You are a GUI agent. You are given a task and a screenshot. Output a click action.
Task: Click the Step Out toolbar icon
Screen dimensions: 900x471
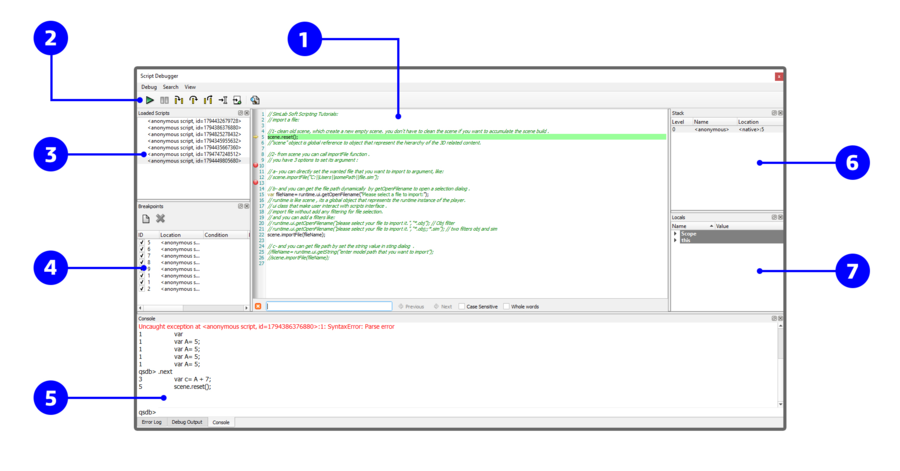(208, 100)
